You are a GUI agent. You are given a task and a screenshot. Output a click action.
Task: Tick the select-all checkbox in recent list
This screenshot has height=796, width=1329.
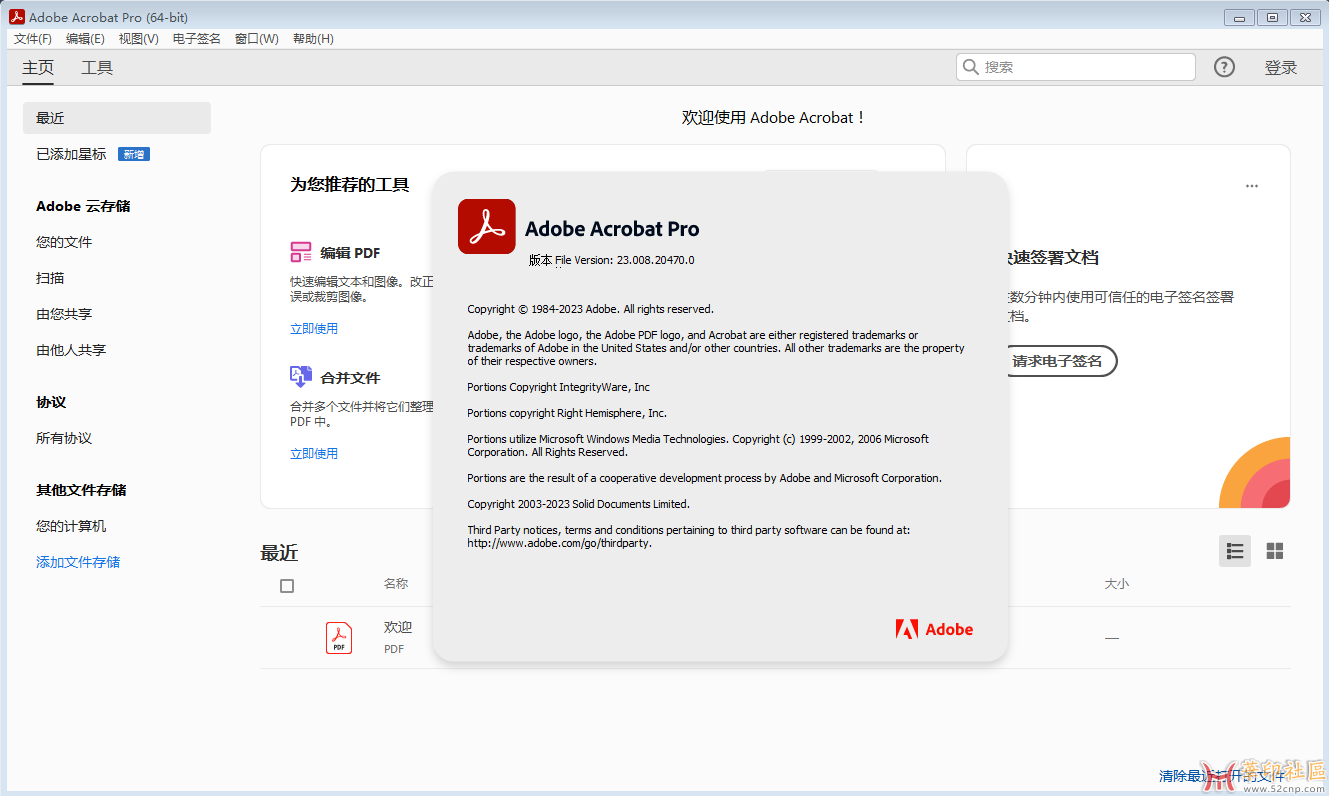[x=287, y=586]
